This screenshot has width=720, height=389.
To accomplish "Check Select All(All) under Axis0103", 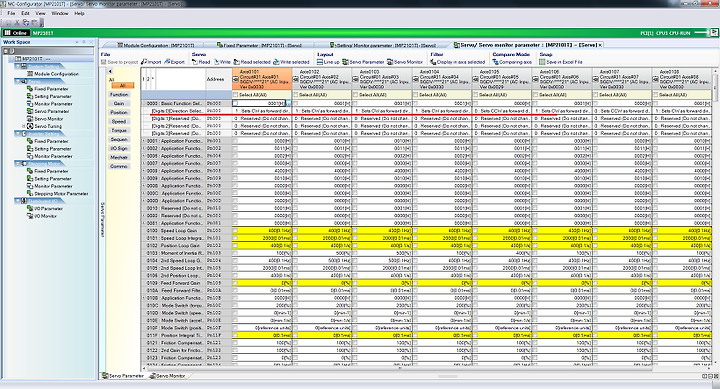I will click(x=355, y=95).
